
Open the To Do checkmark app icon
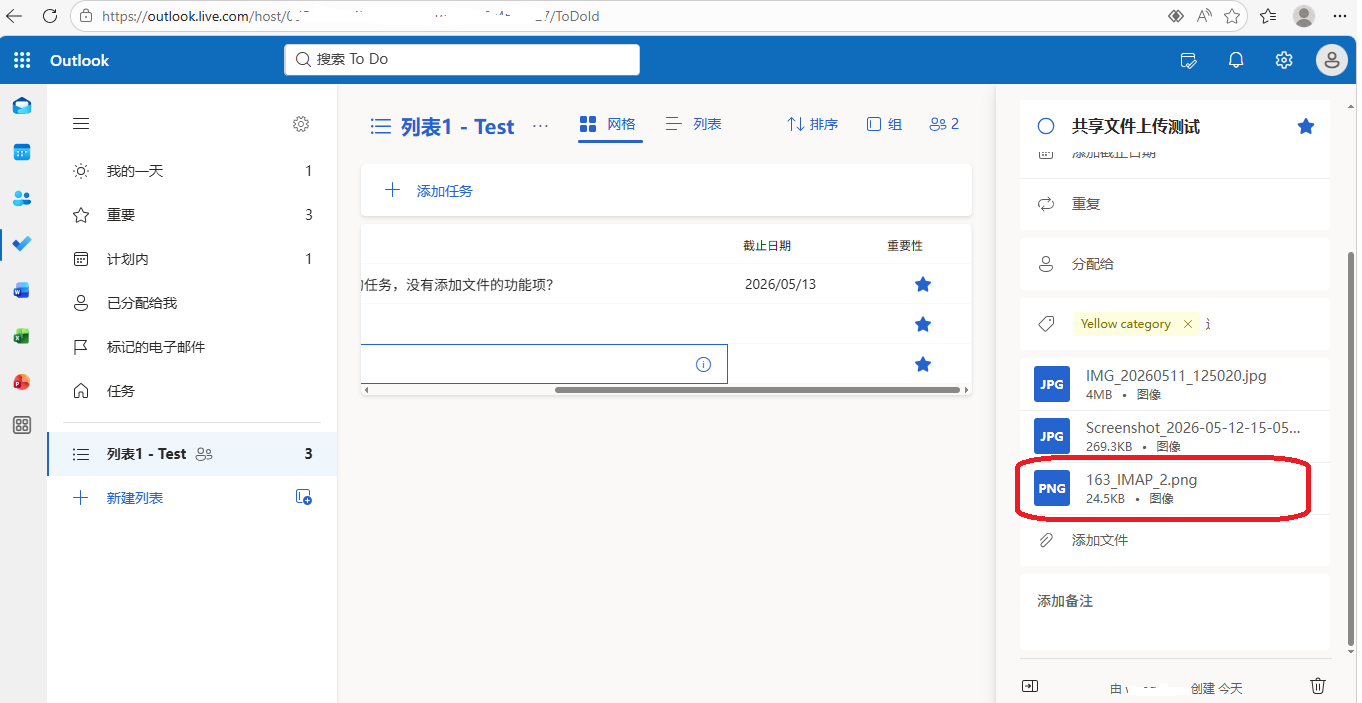(x=22, y=244)
